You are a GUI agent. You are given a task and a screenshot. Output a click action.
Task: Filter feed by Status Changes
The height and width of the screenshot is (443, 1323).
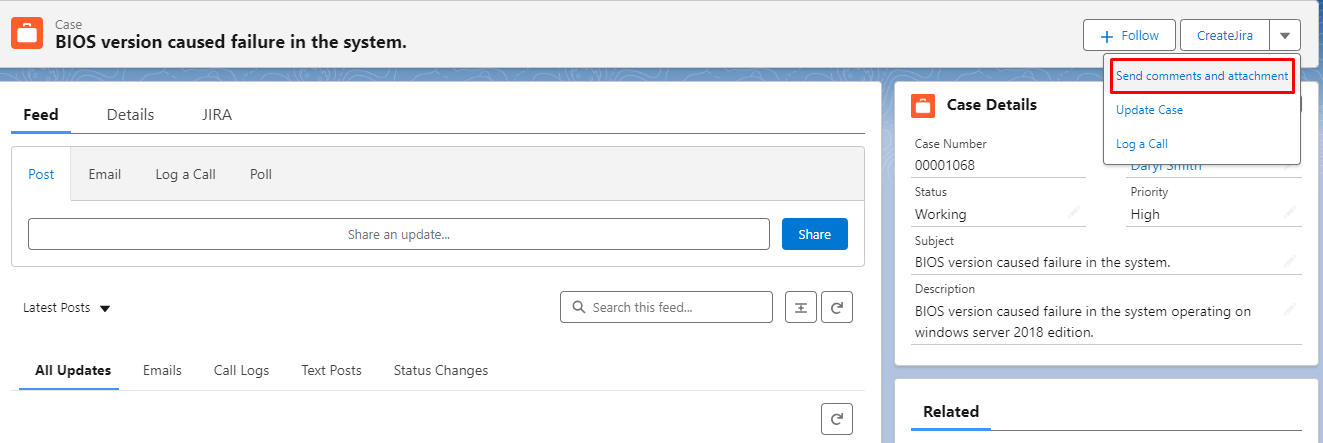click(441, 370)
